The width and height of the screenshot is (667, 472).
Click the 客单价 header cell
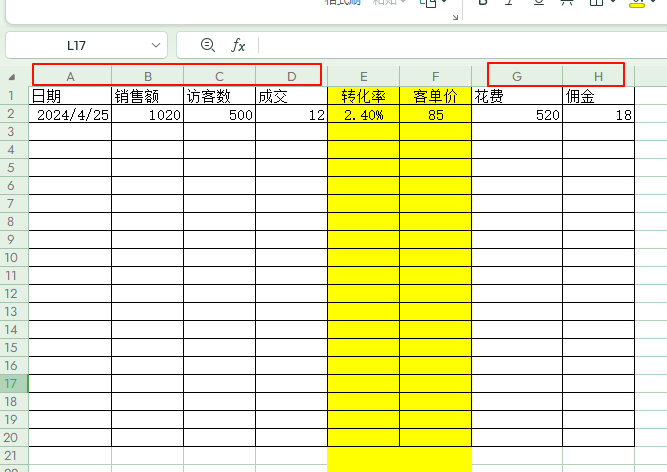[x=436, y=96]
